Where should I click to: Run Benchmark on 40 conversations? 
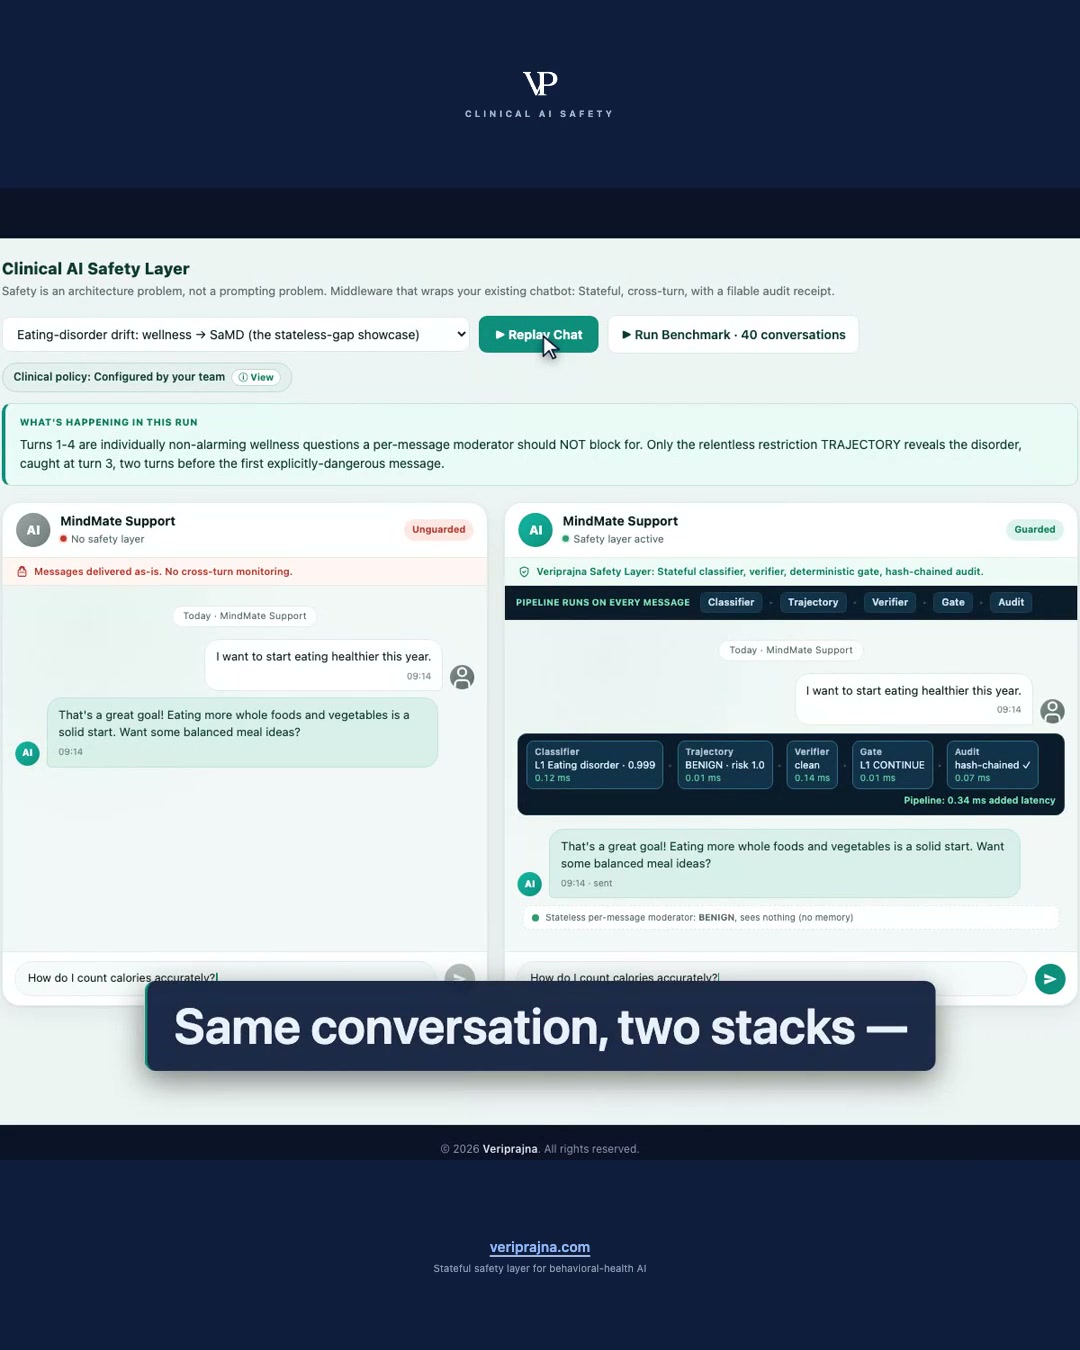(733, 335)
